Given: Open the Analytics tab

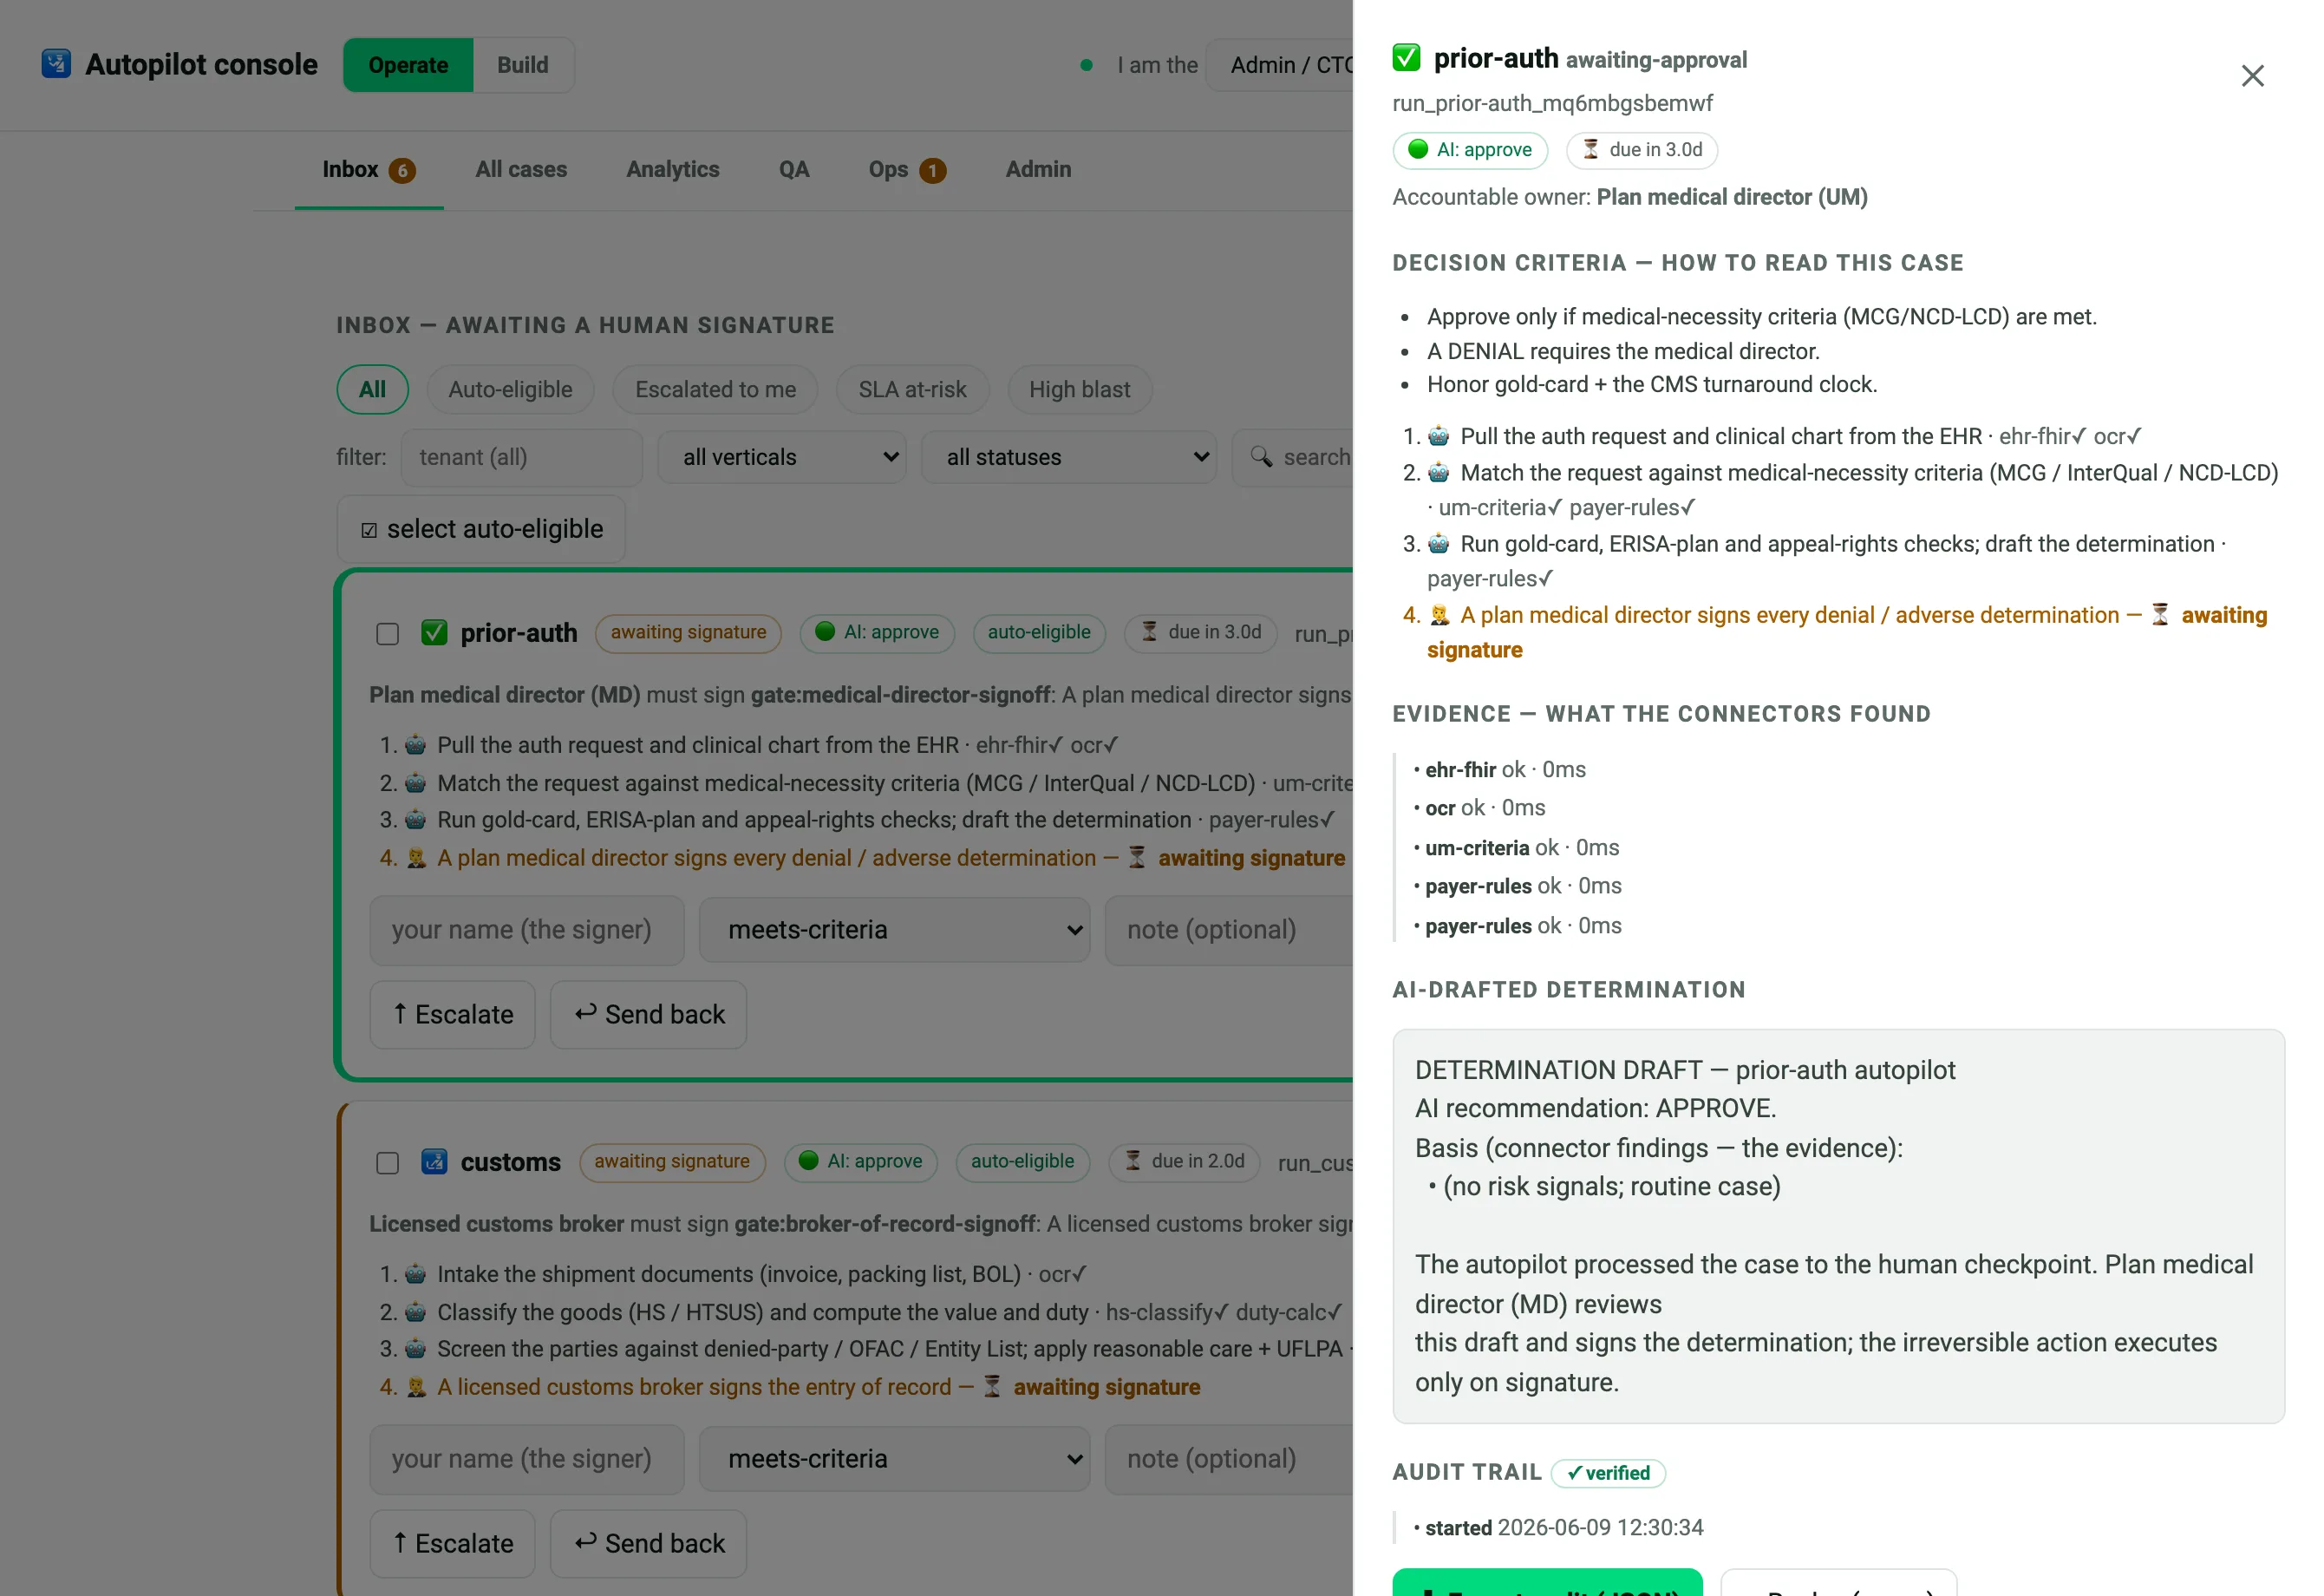Looking at the screenshot, I should click(673, 170).
